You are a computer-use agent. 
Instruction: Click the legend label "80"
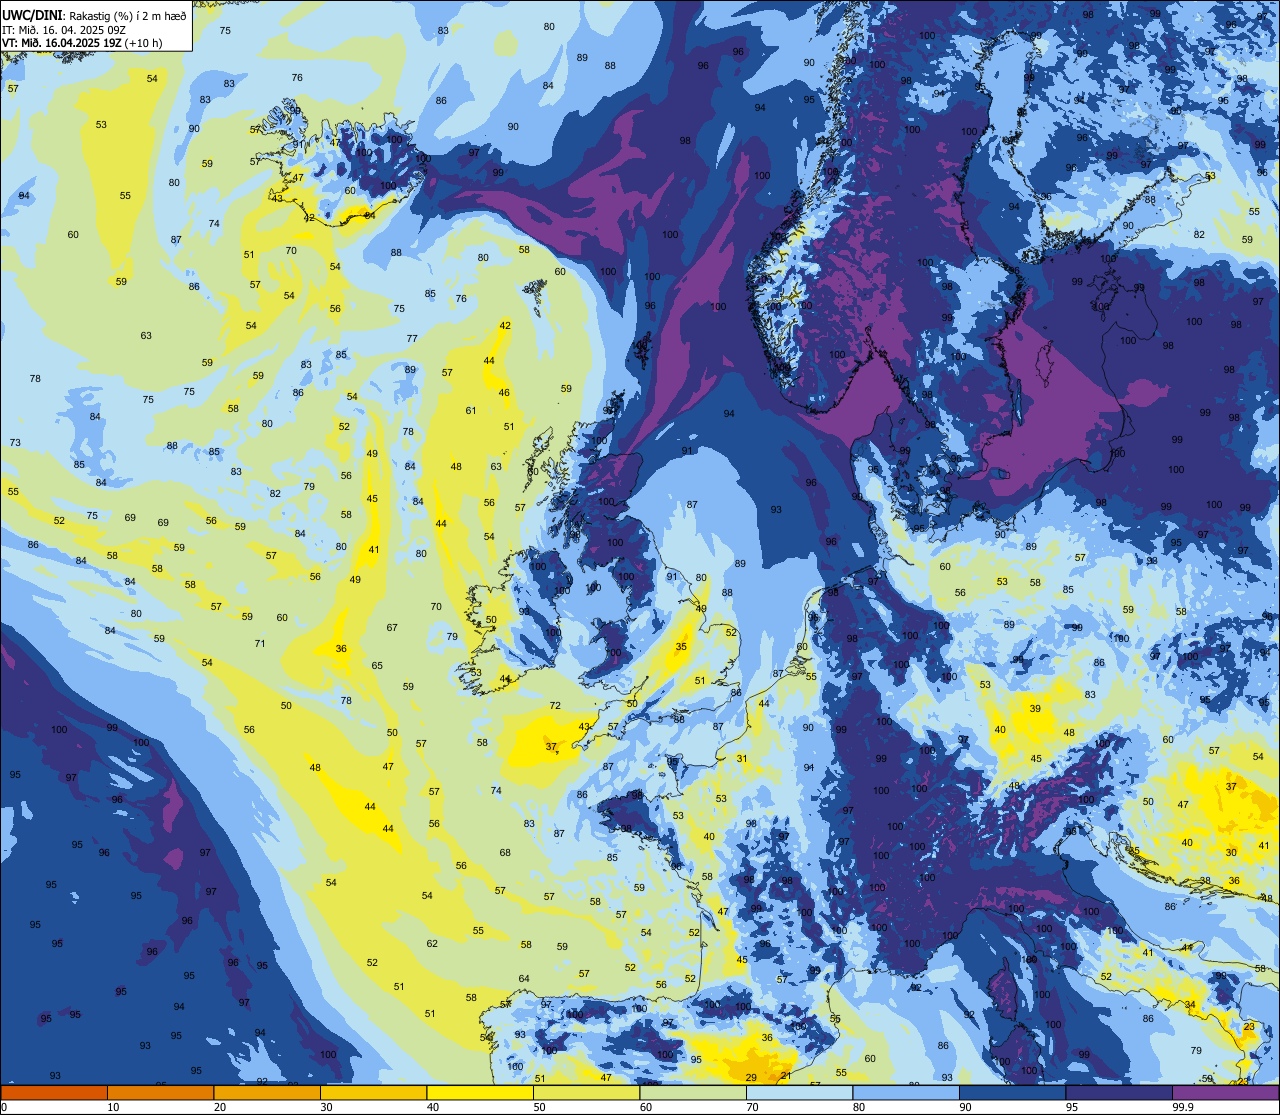pos(859,1107)
